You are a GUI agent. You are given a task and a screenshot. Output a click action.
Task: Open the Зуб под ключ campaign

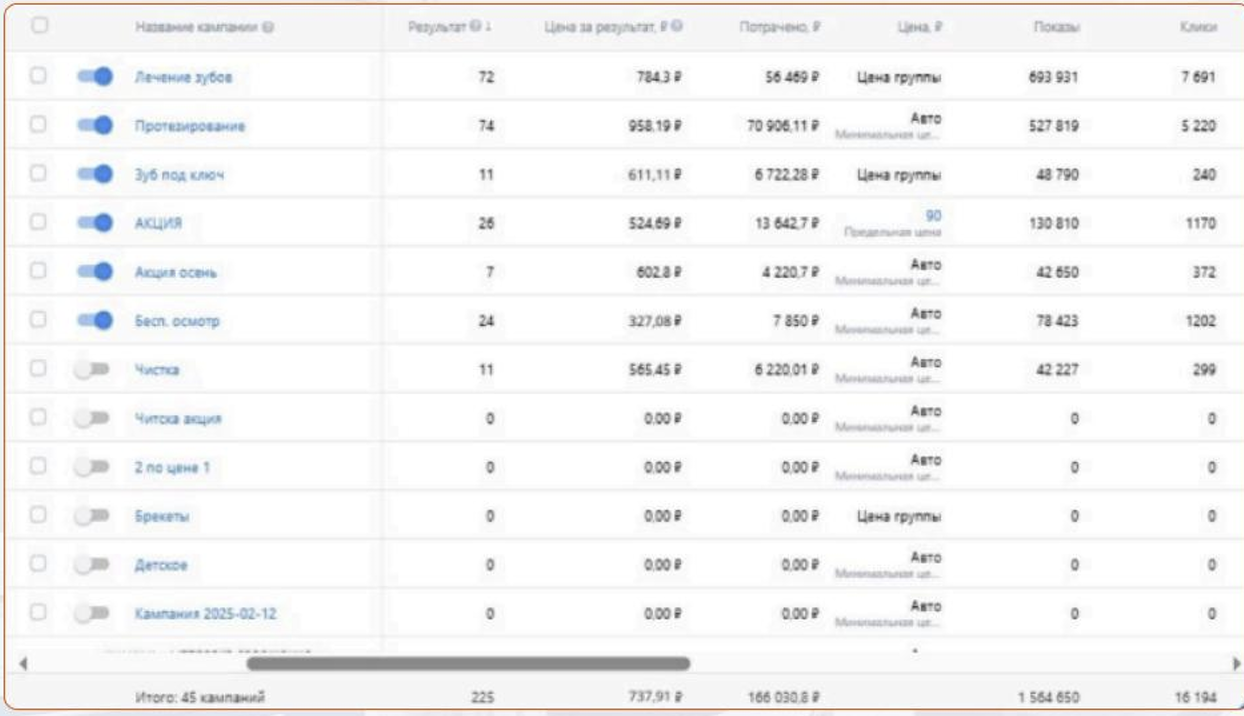click(x=179, y=174)
